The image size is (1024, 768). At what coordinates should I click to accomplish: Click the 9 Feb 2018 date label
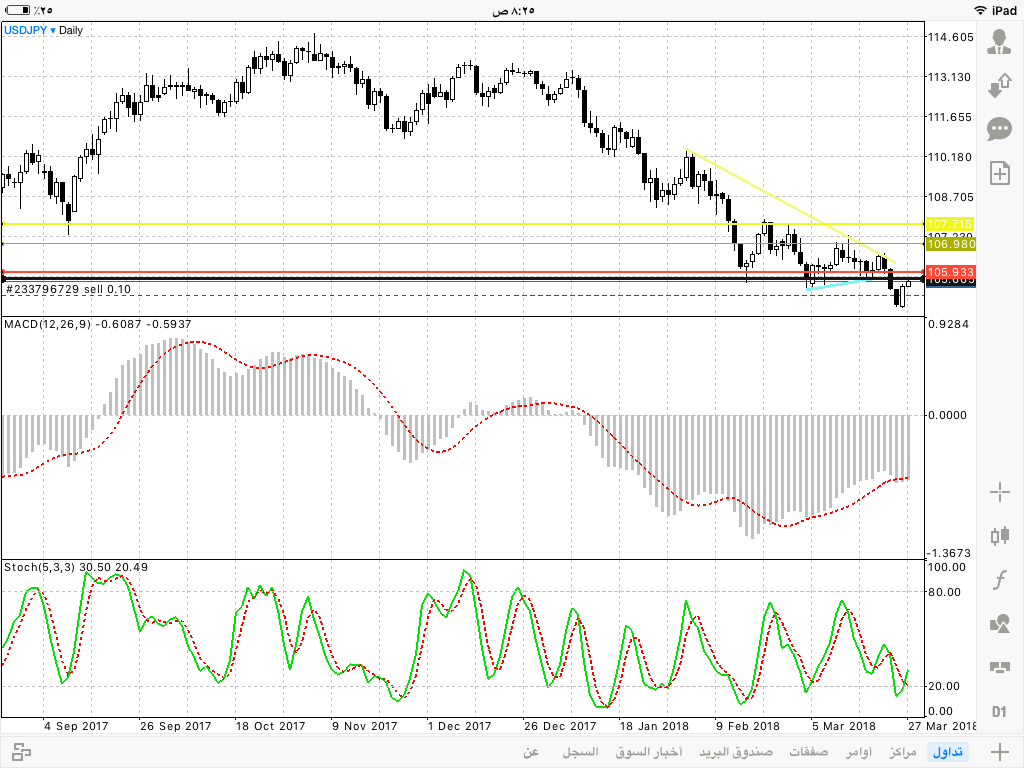pos(748,726)
